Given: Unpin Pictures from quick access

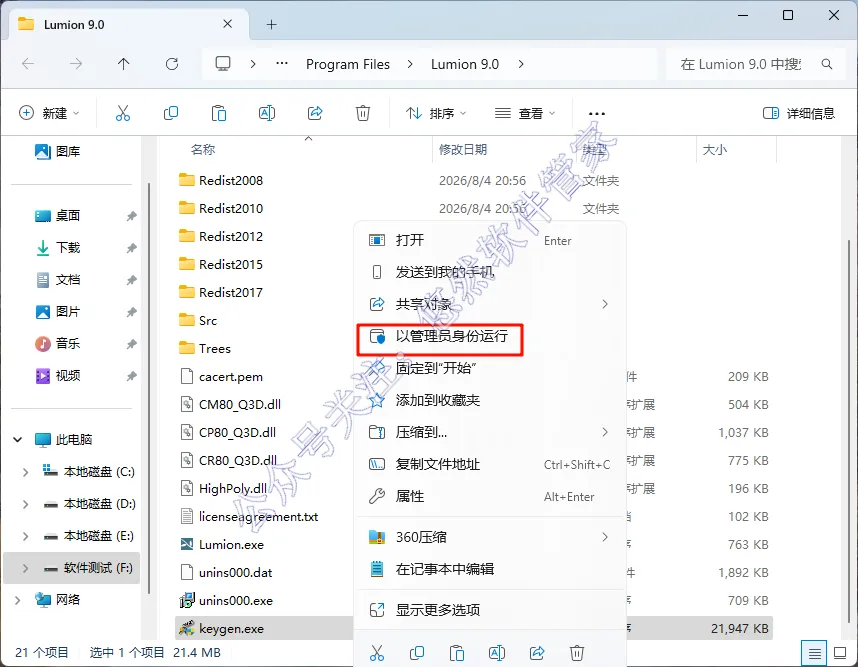Looking at the screenshot, I should coord(131,312).
